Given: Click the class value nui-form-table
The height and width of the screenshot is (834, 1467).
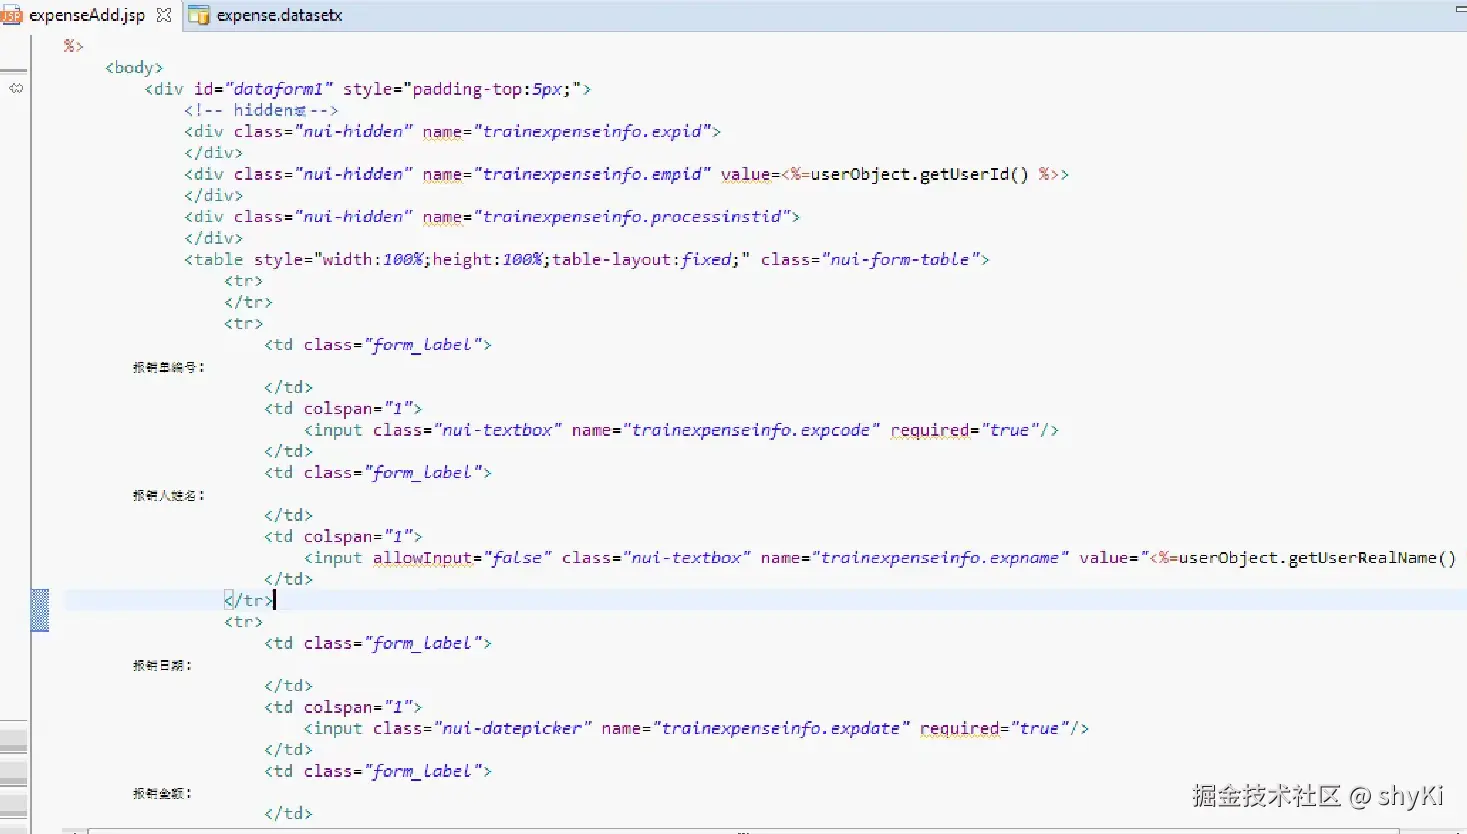Looking at the screenshot, I should point(900,259).
